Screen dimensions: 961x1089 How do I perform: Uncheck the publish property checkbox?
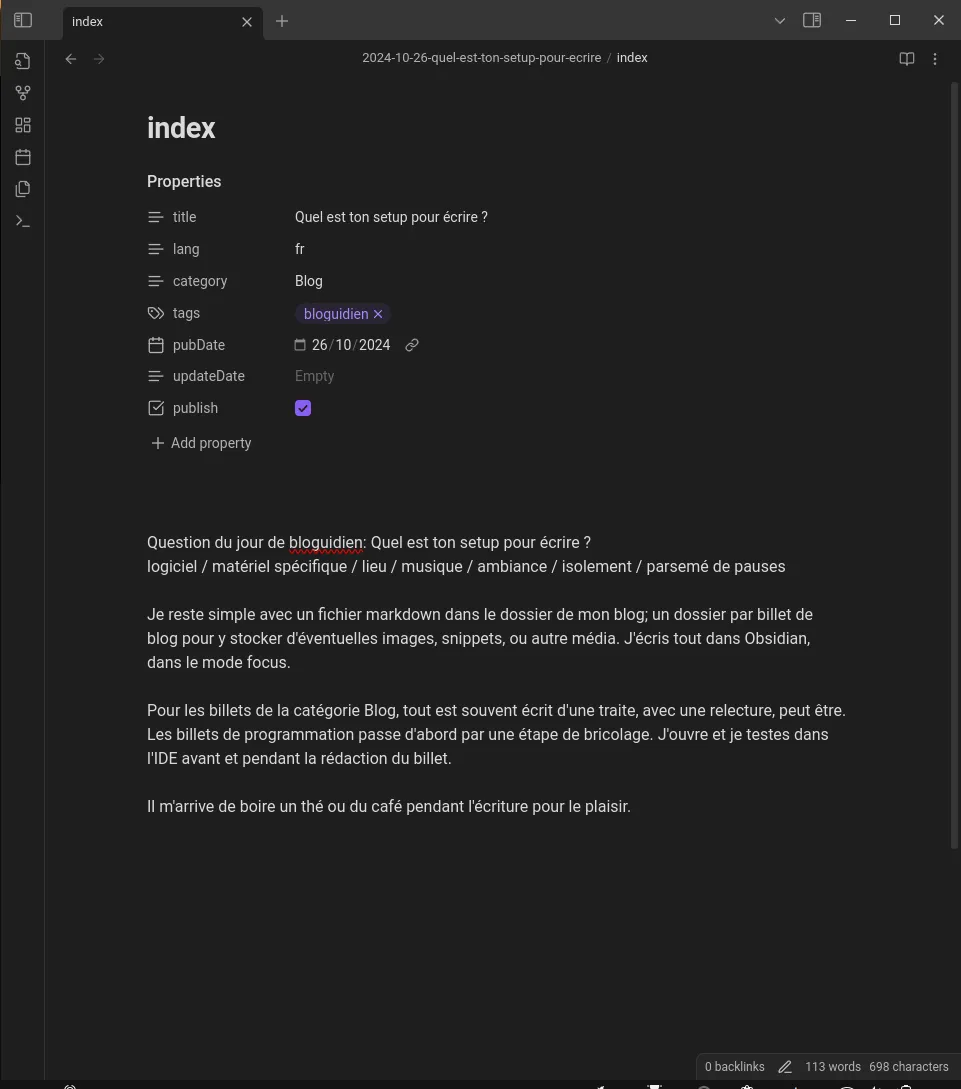click(303, 408)
